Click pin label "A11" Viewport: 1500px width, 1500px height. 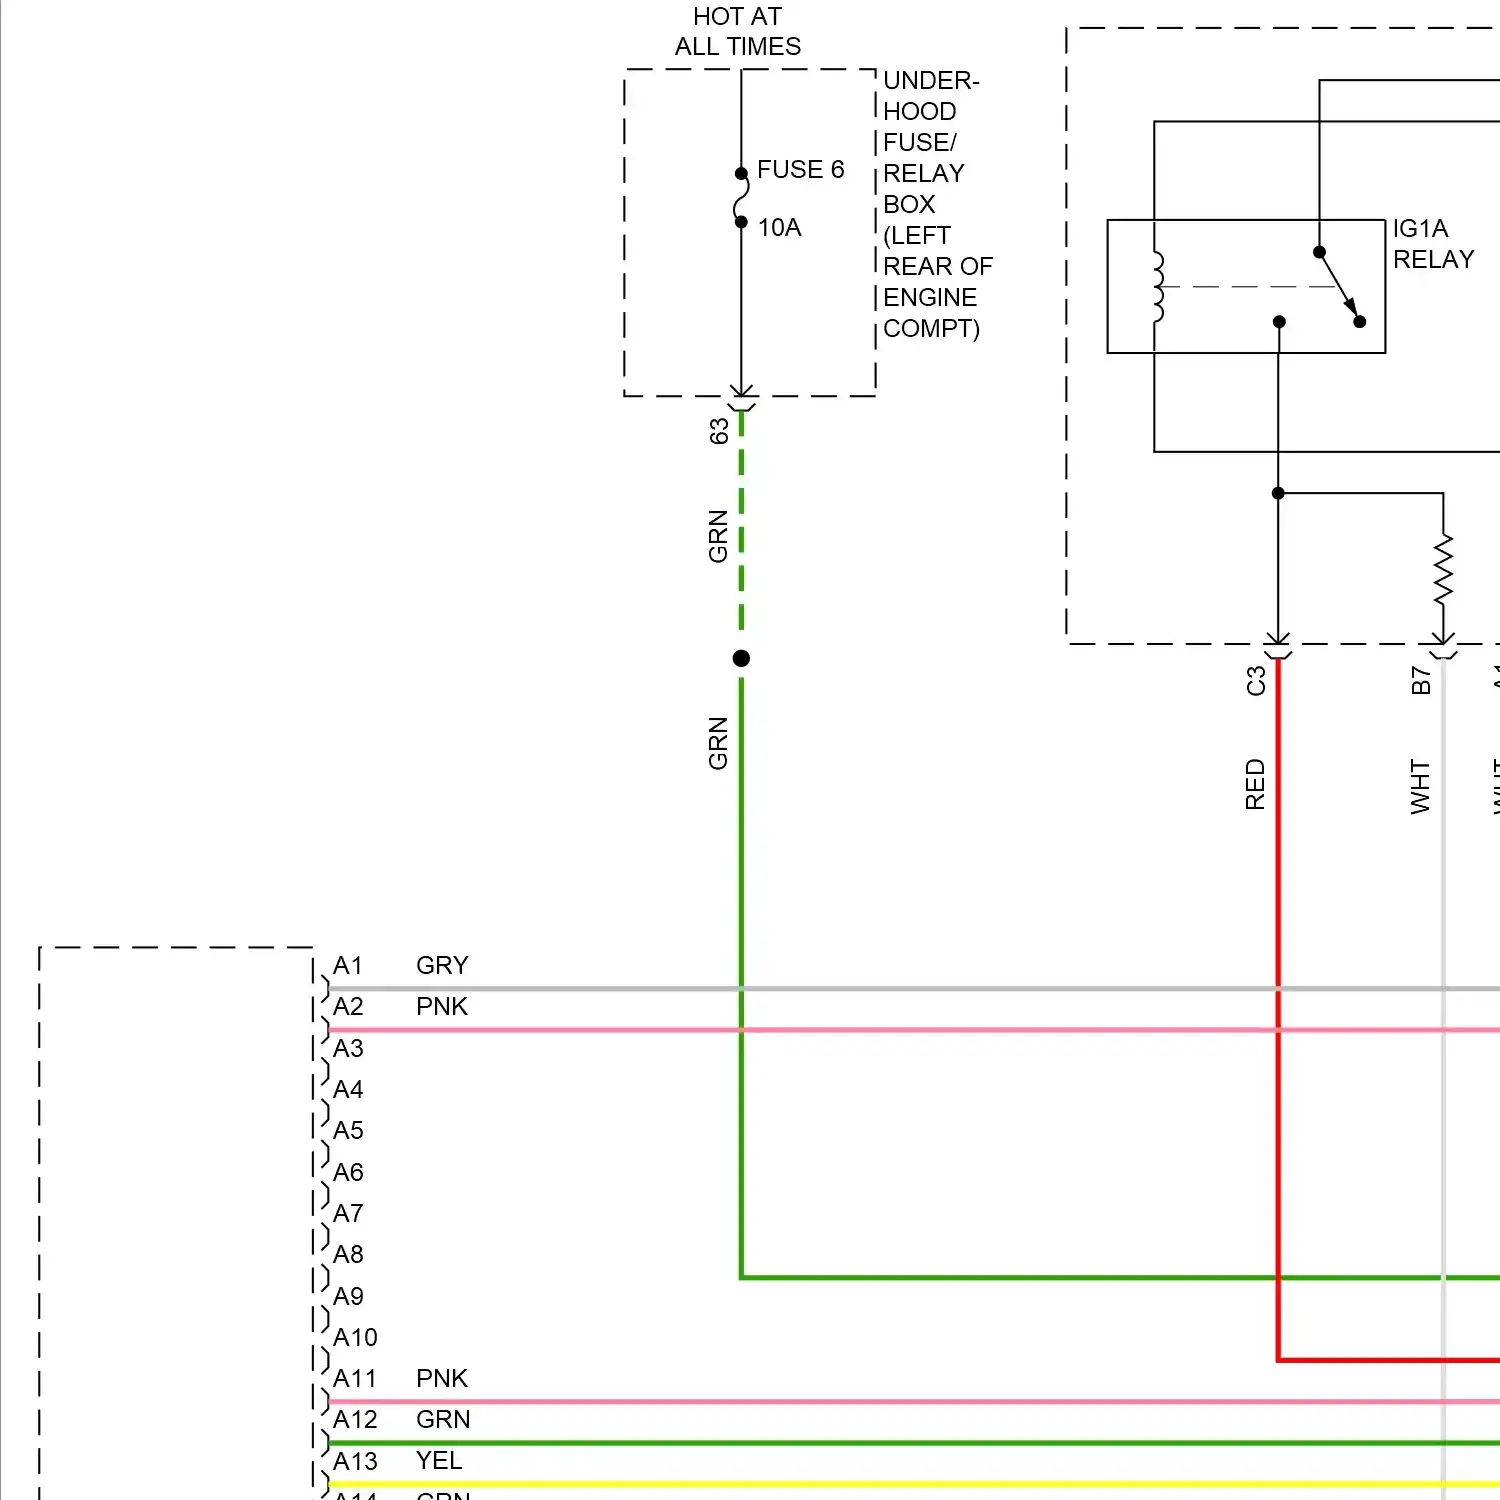[355, 1379]
